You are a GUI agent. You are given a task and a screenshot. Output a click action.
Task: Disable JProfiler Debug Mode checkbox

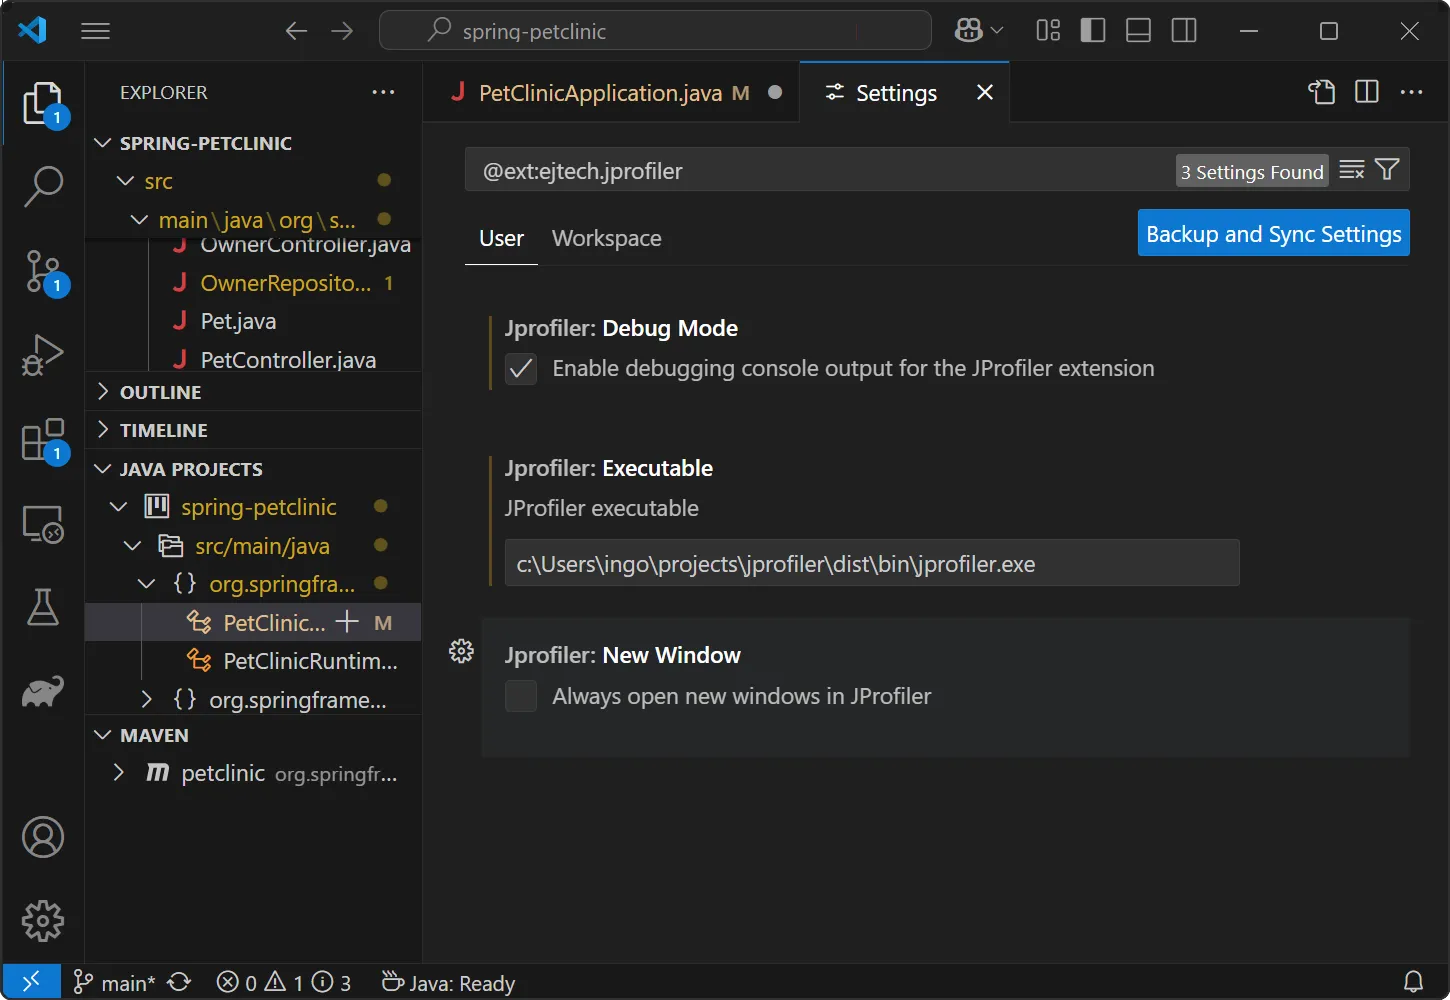tap(521, 369)
